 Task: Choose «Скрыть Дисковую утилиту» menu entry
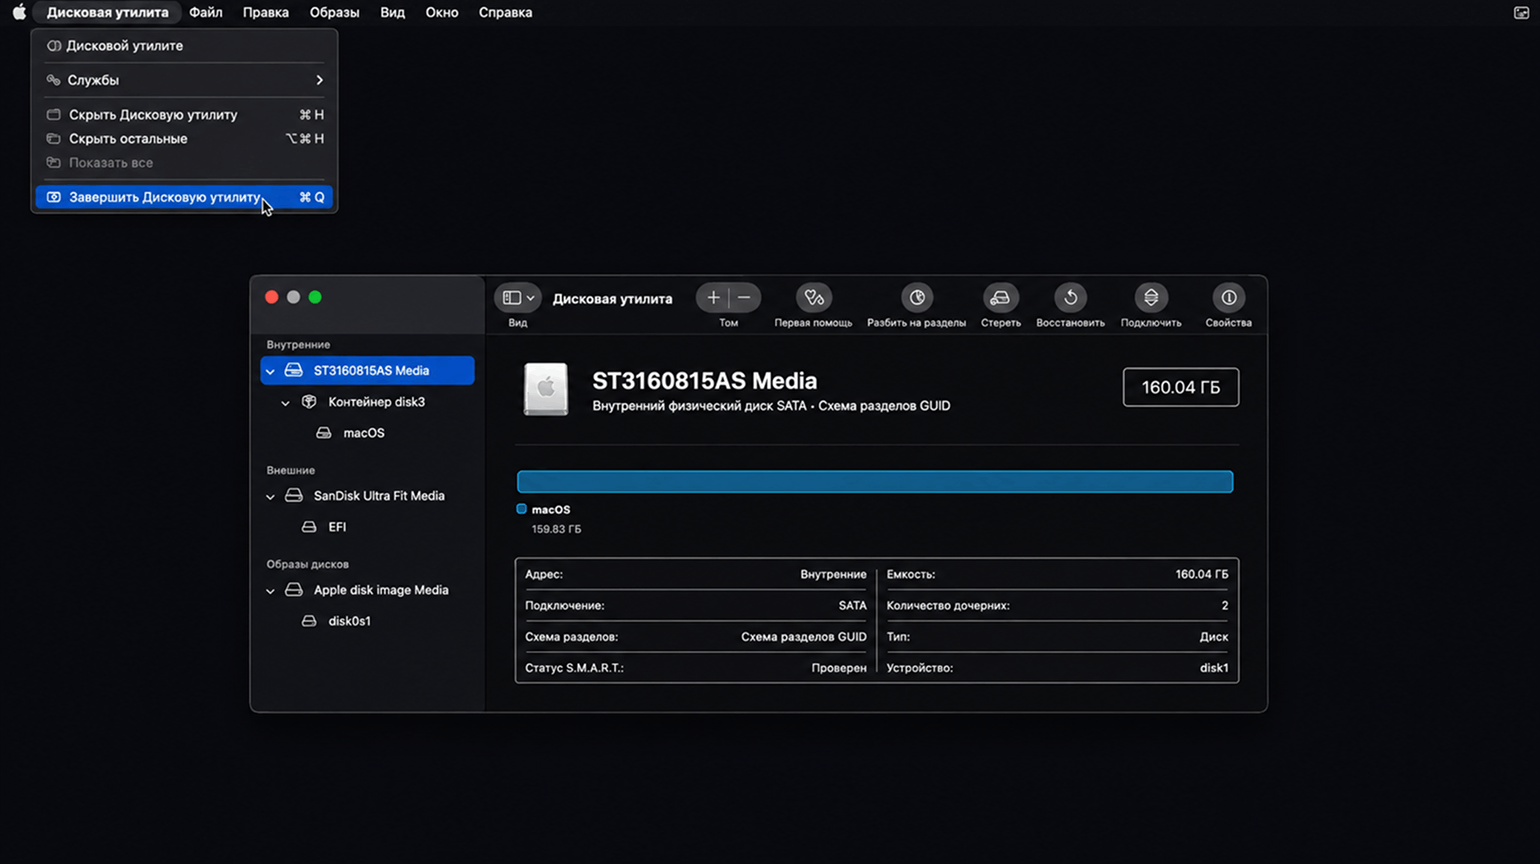184,115
